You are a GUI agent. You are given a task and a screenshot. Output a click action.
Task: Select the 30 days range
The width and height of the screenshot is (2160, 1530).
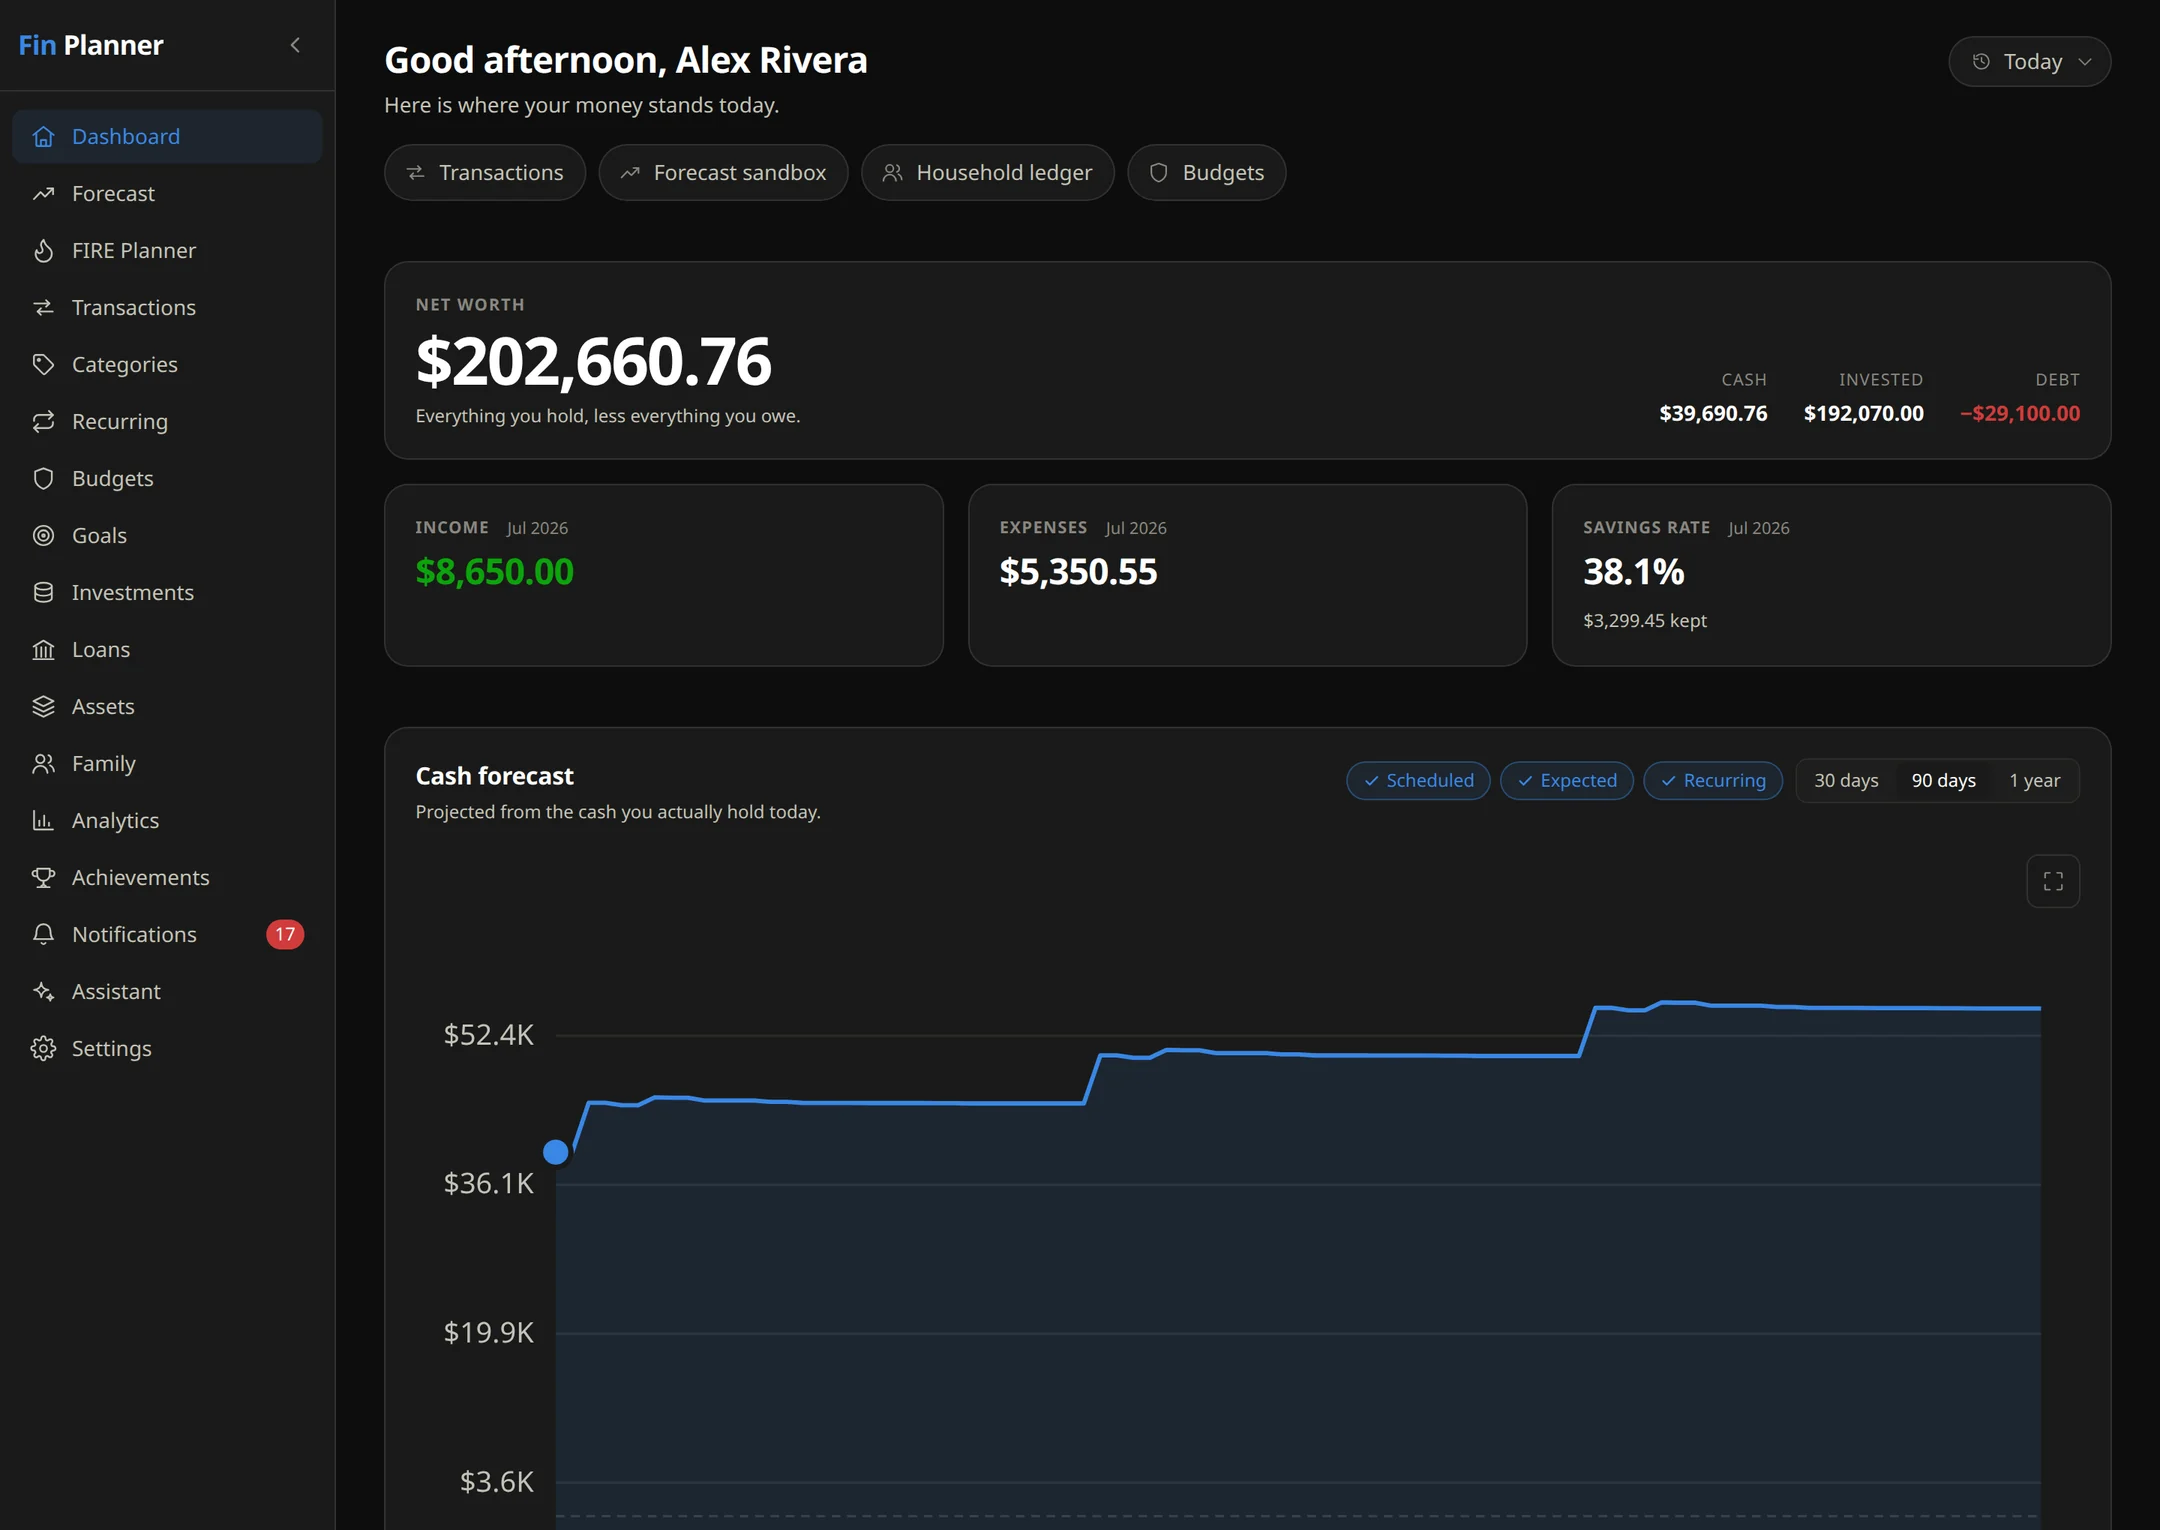(1846, 781)
